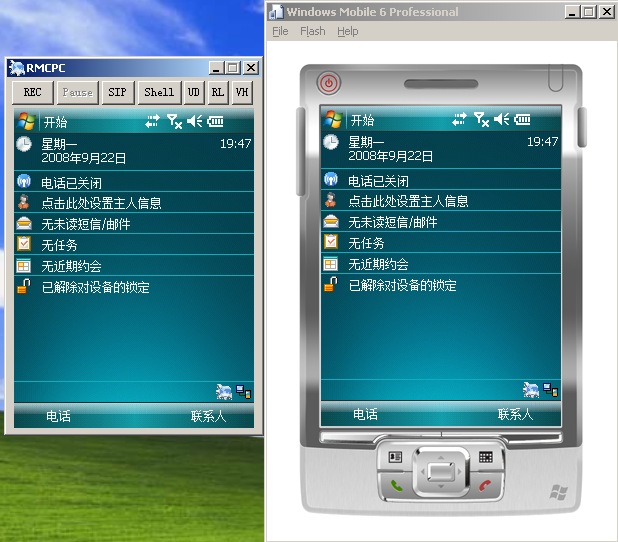The height and width of the screenshot is (542, 618).
Task: Click '无近期约会' text in the emulator
Action: pyautogui.click(x=378, y=264)
